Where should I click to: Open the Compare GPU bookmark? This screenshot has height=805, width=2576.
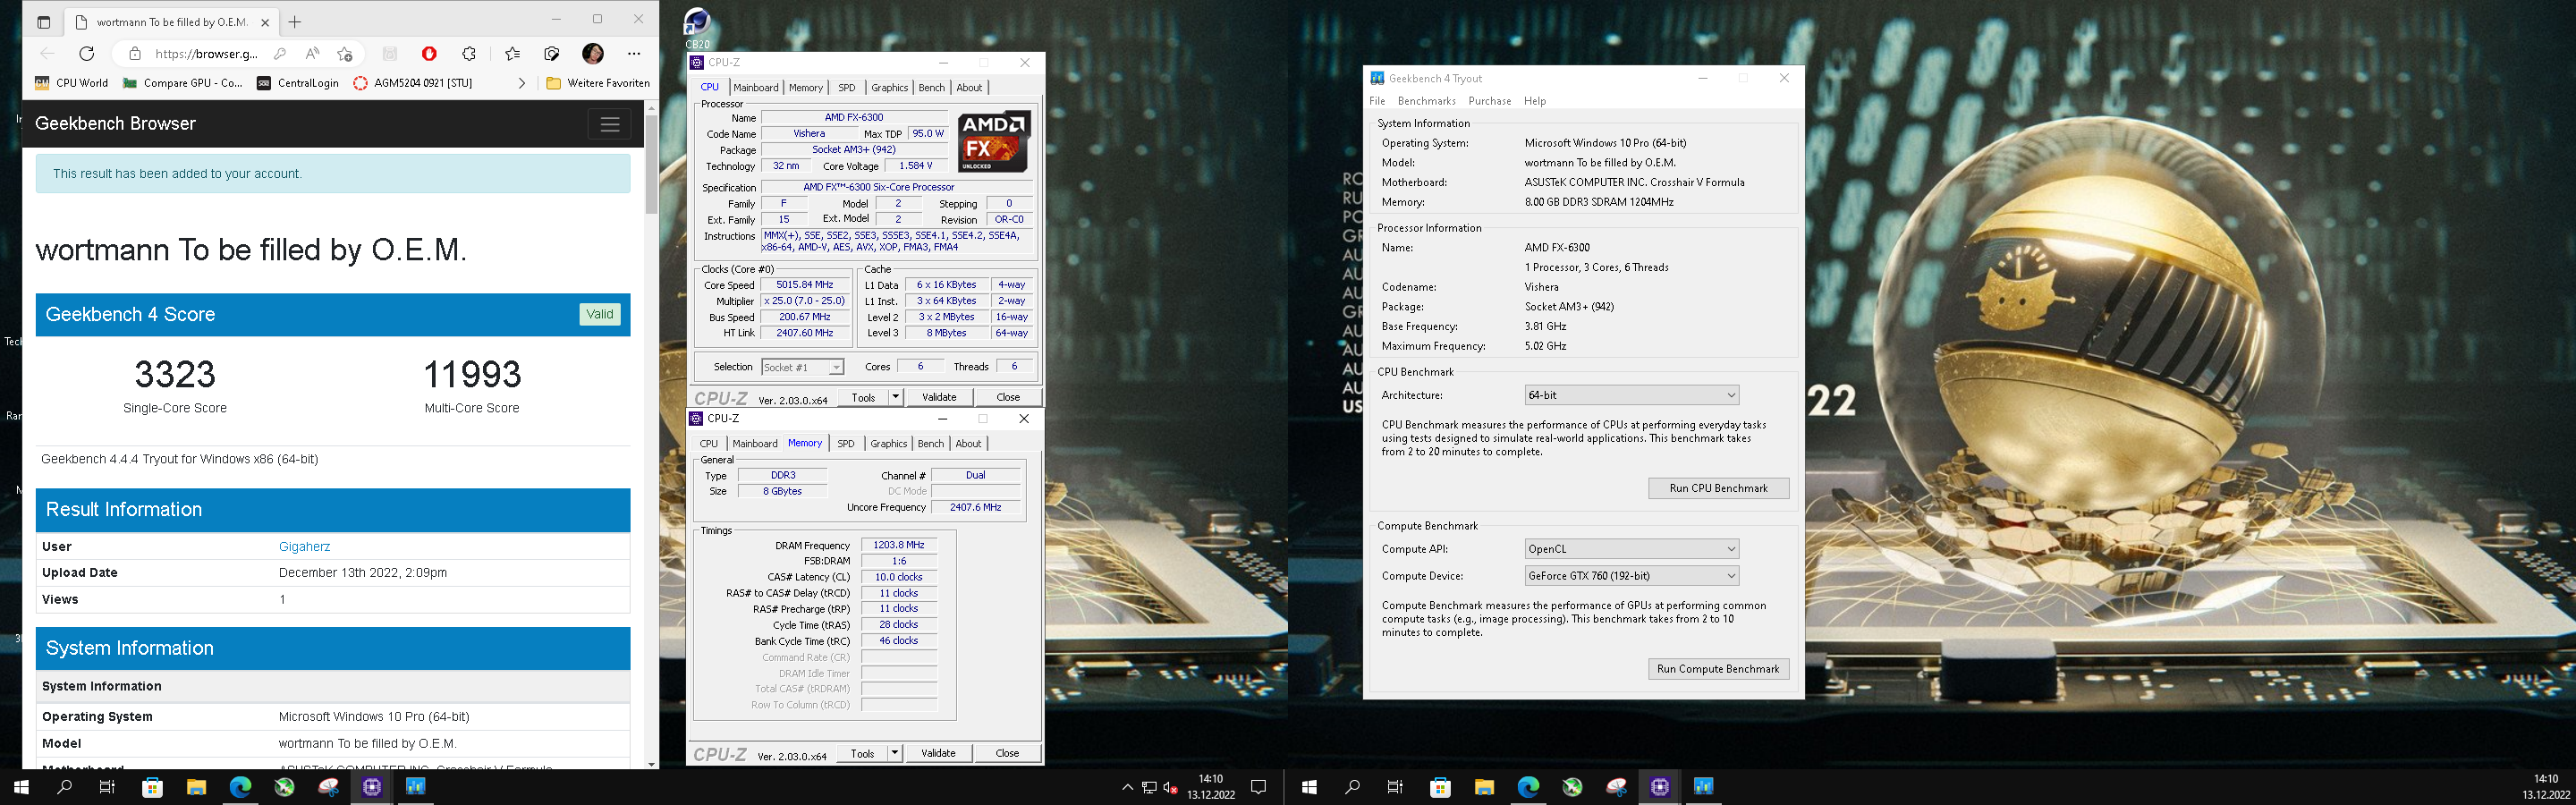coord(183,83)
